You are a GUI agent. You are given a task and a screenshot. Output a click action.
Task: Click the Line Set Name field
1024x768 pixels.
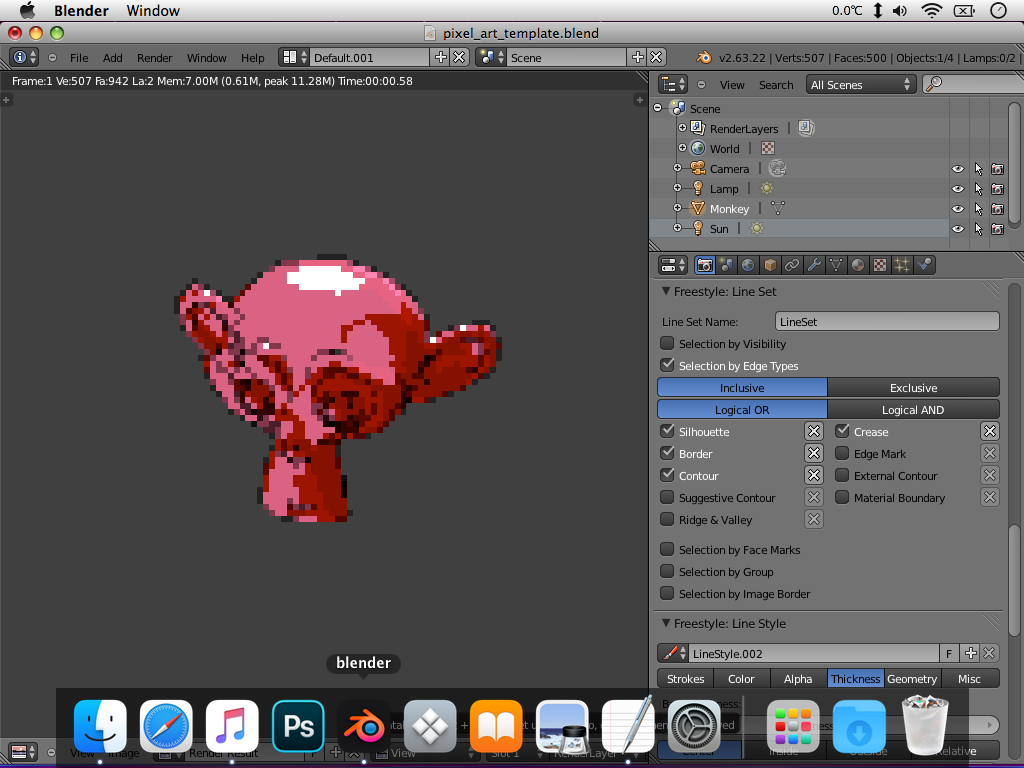pyautogui.click(x=887, y=321)
